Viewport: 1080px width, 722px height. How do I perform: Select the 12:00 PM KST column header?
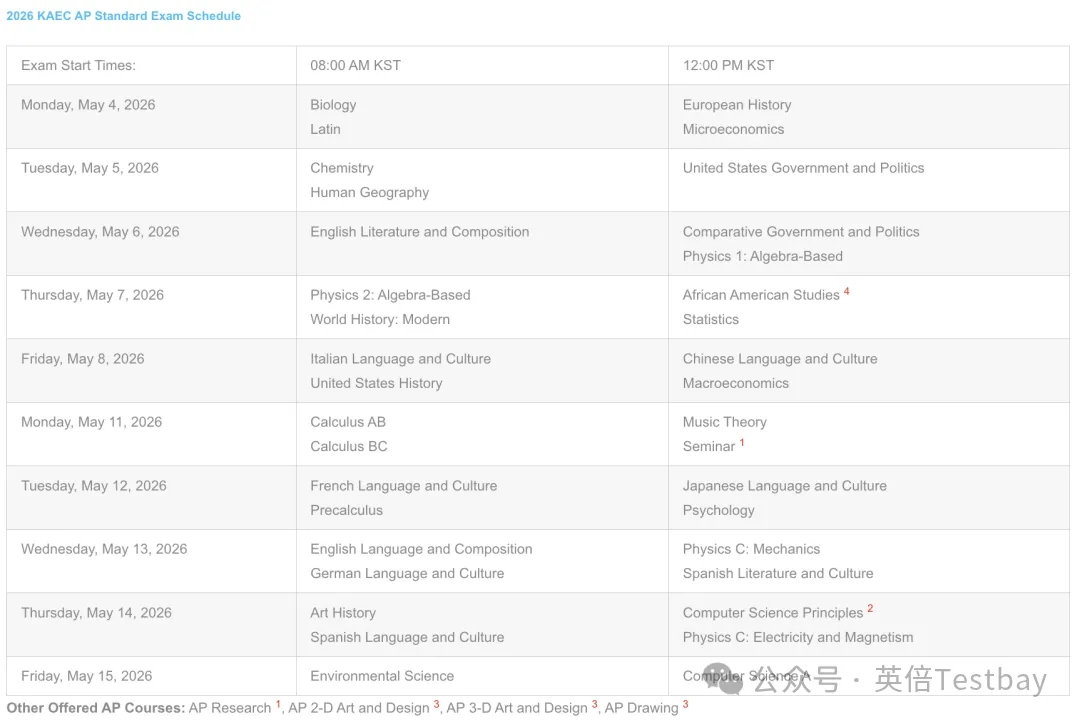click(x=728, y=65)
